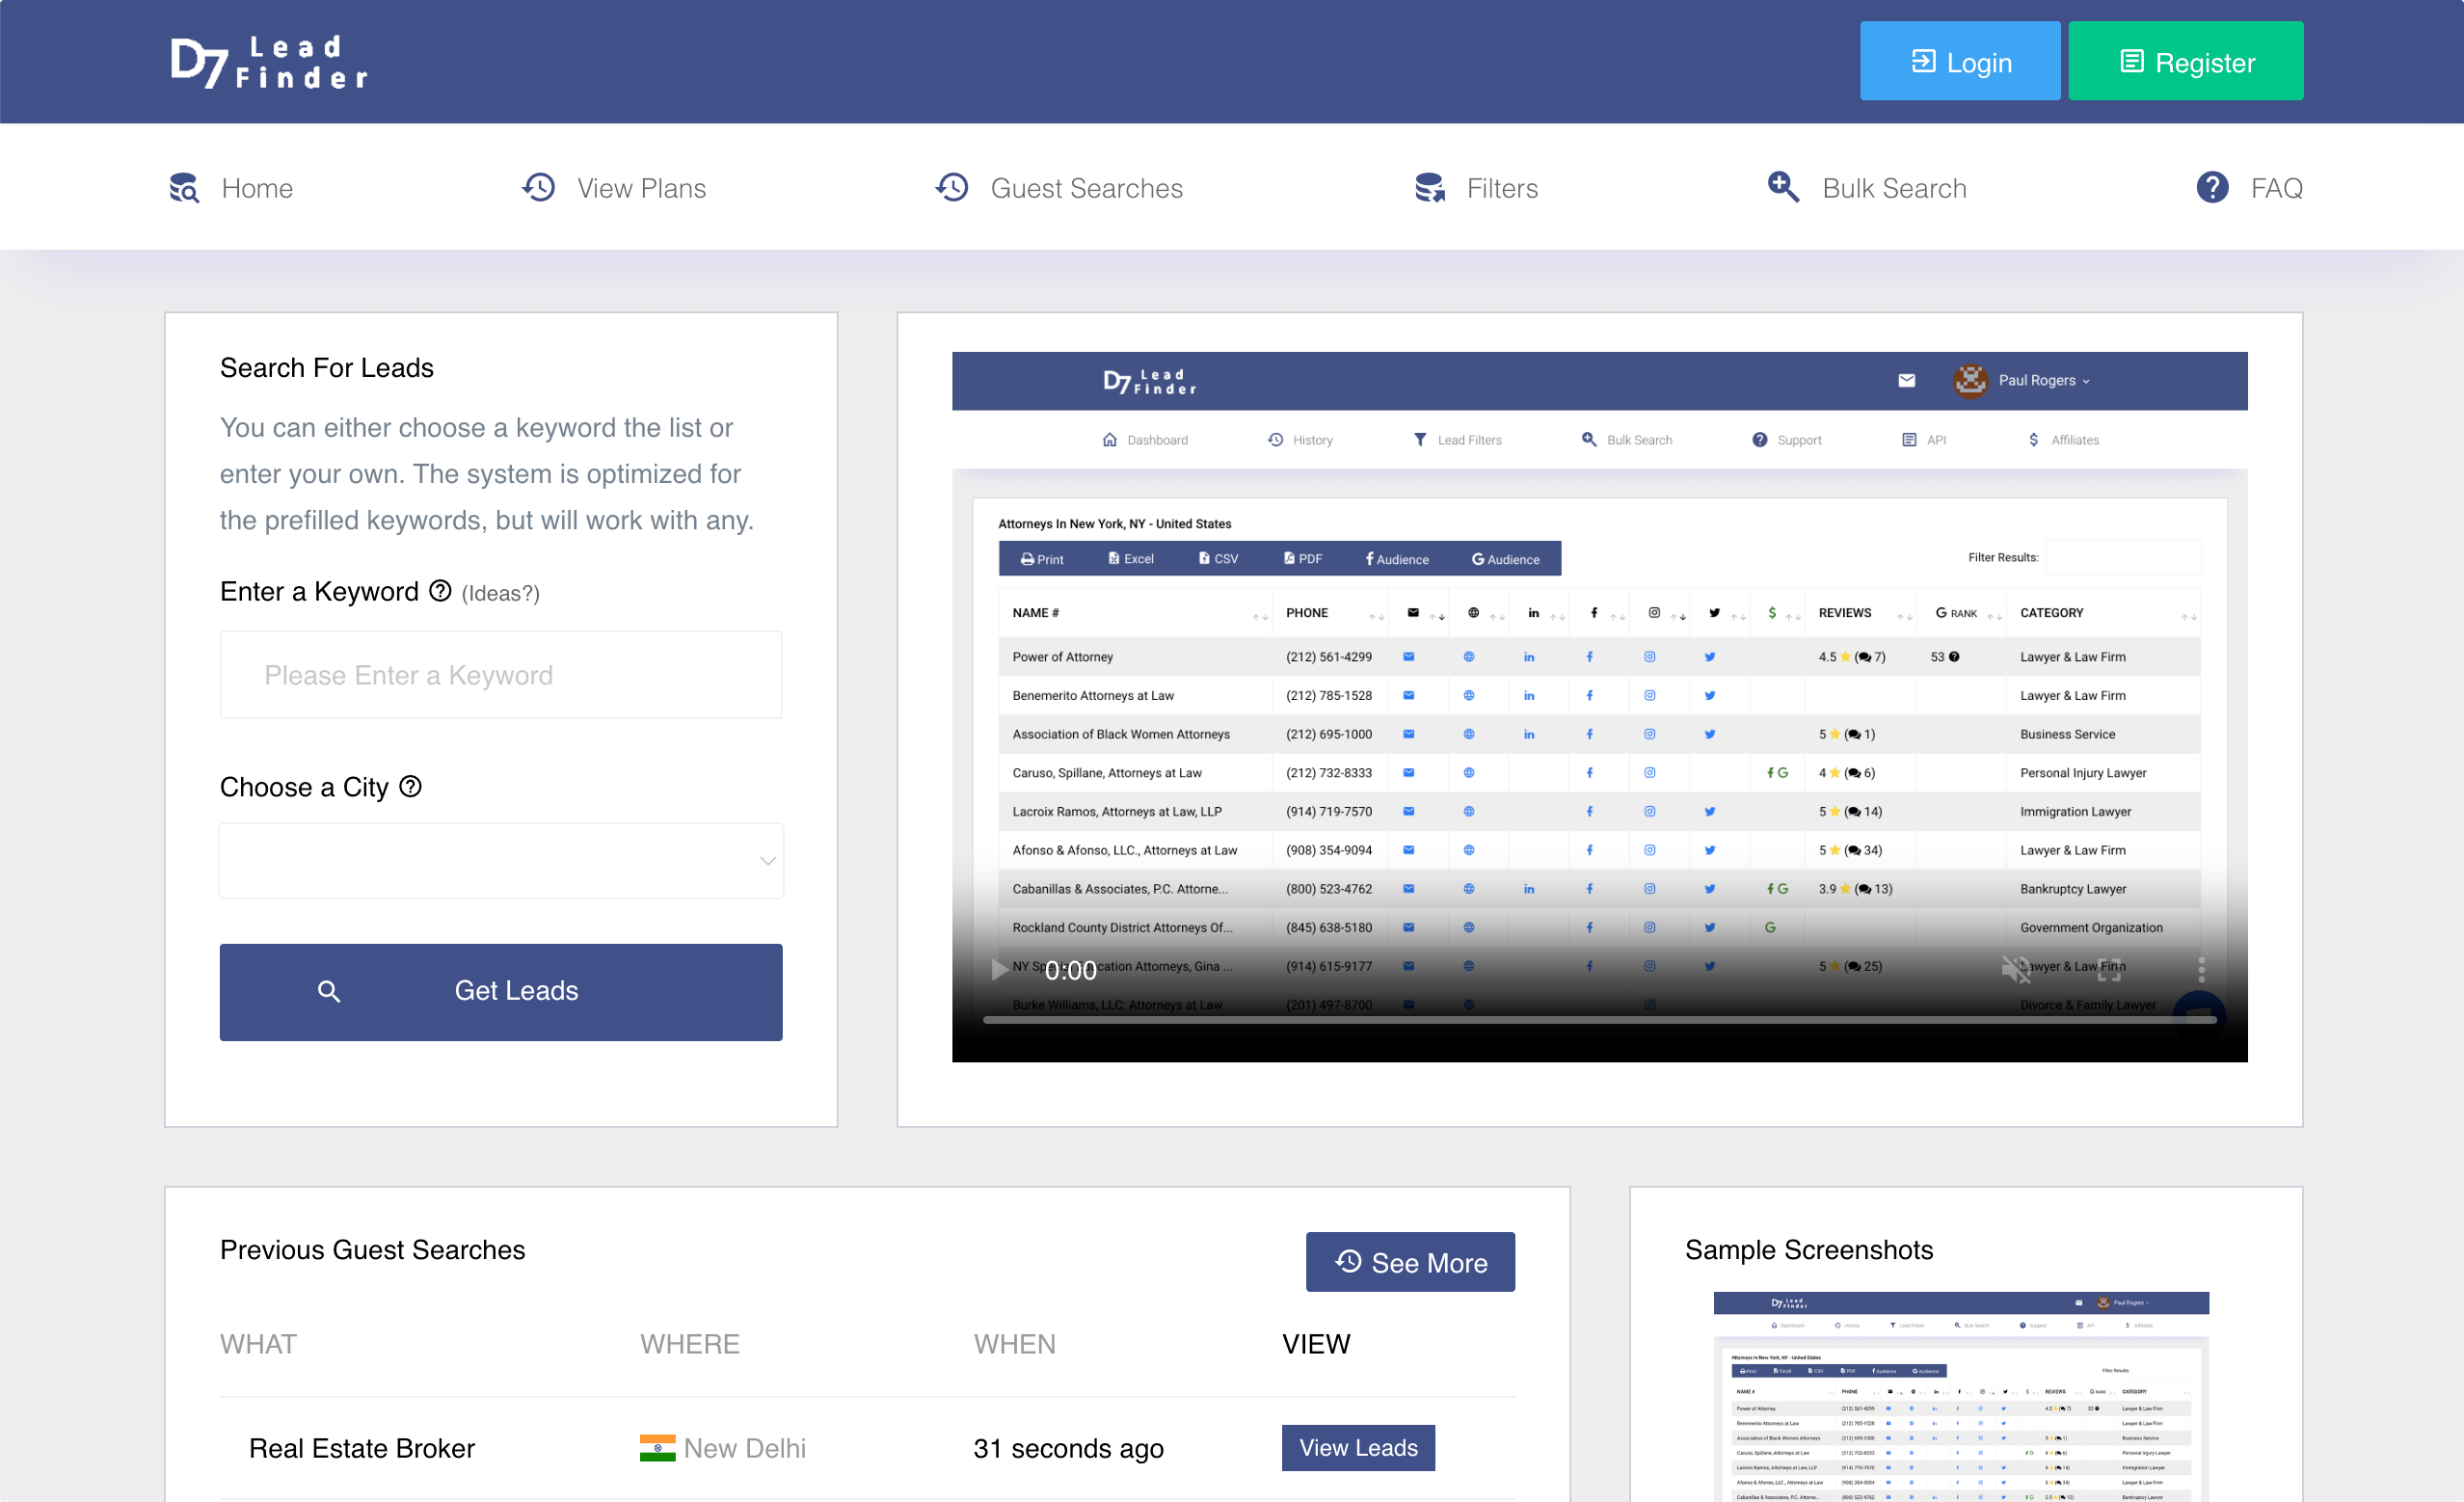Expand the Choose a City dropdown
The width and height of the screenshot is (2464, 1502).
coord(501,861)
